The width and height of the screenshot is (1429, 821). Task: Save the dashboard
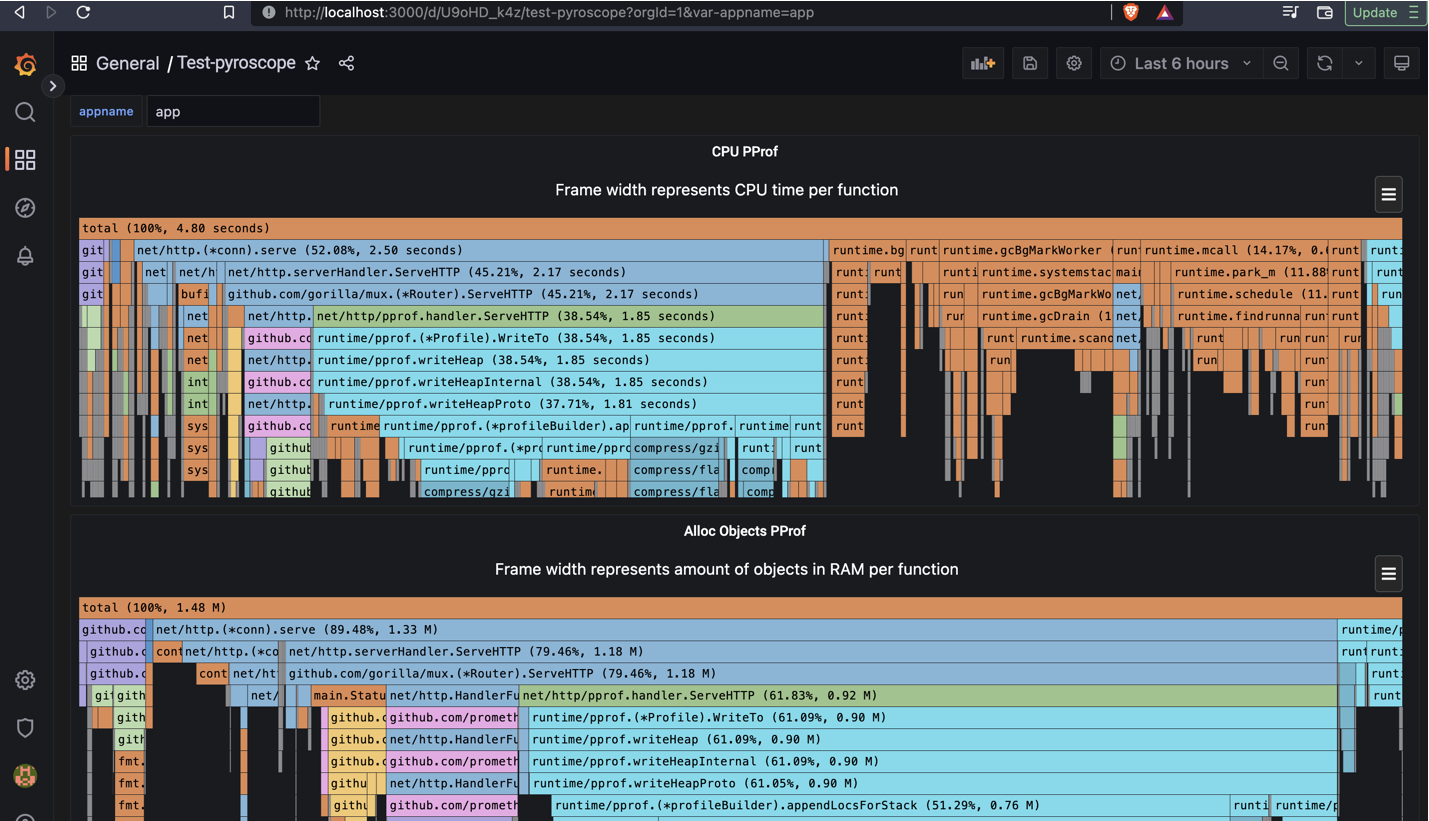(x=1030, y=63)
